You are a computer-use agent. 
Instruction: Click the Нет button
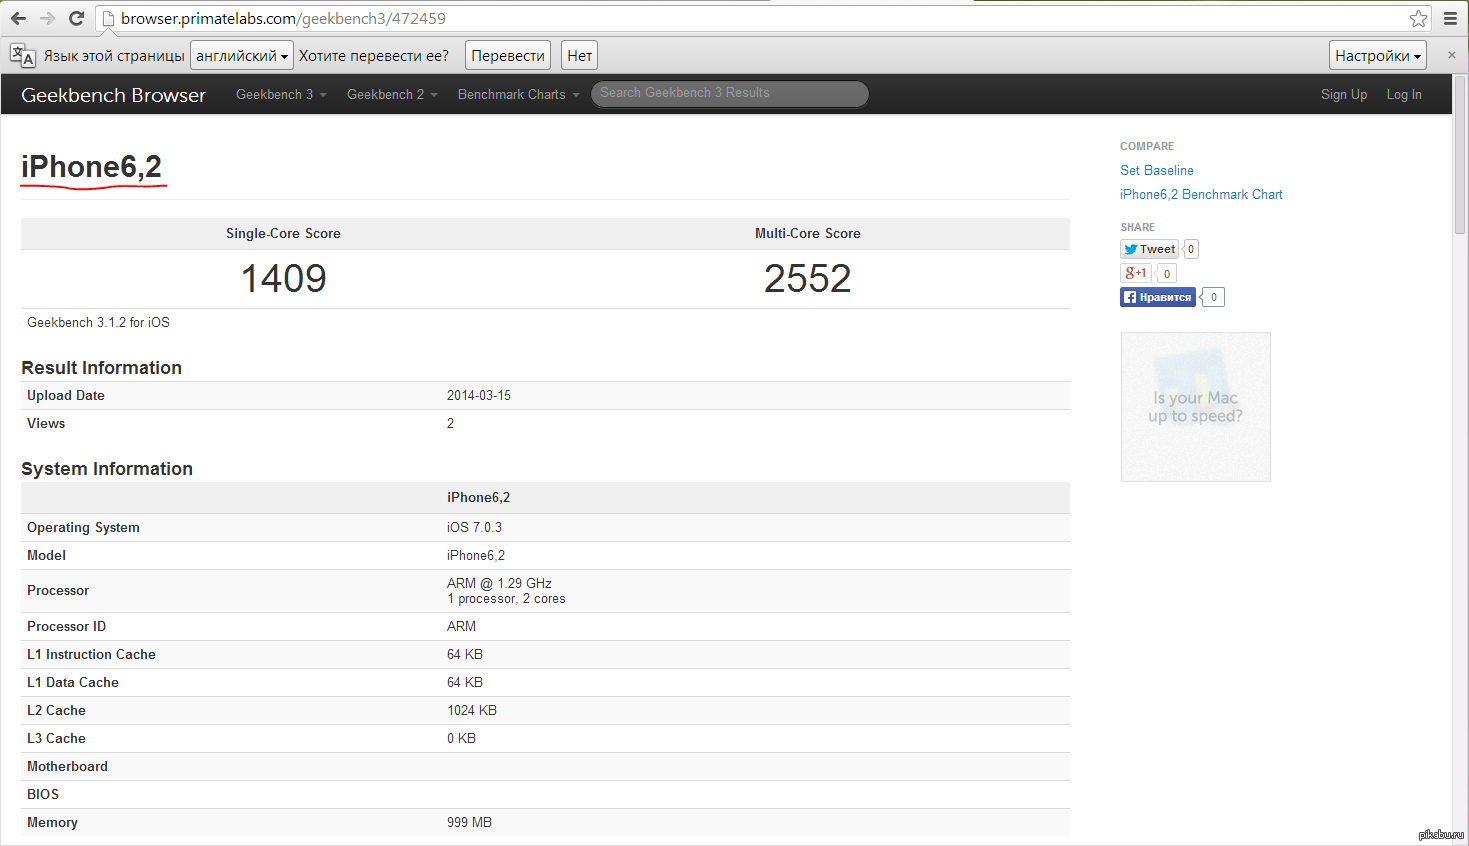pos(579,56)
